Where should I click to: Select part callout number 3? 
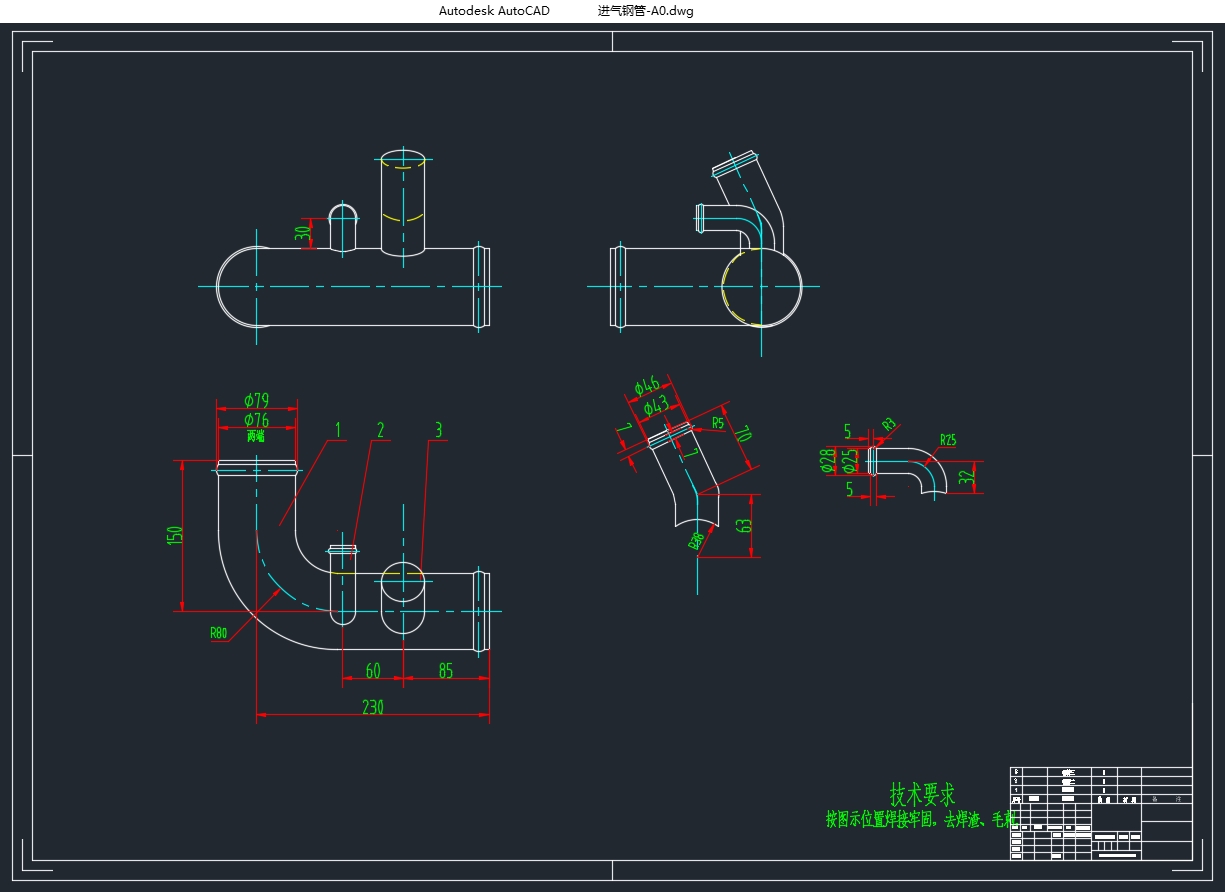tap(438, 430)
